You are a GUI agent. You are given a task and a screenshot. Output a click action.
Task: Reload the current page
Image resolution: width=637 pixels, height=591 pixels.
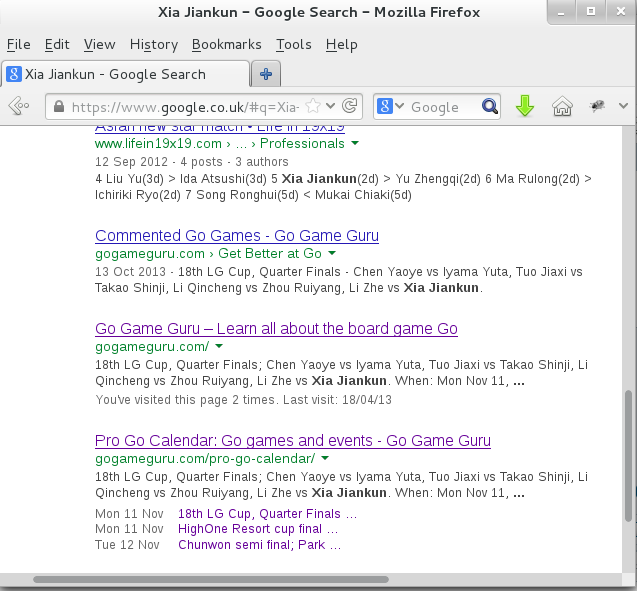(x=350, y=106)
